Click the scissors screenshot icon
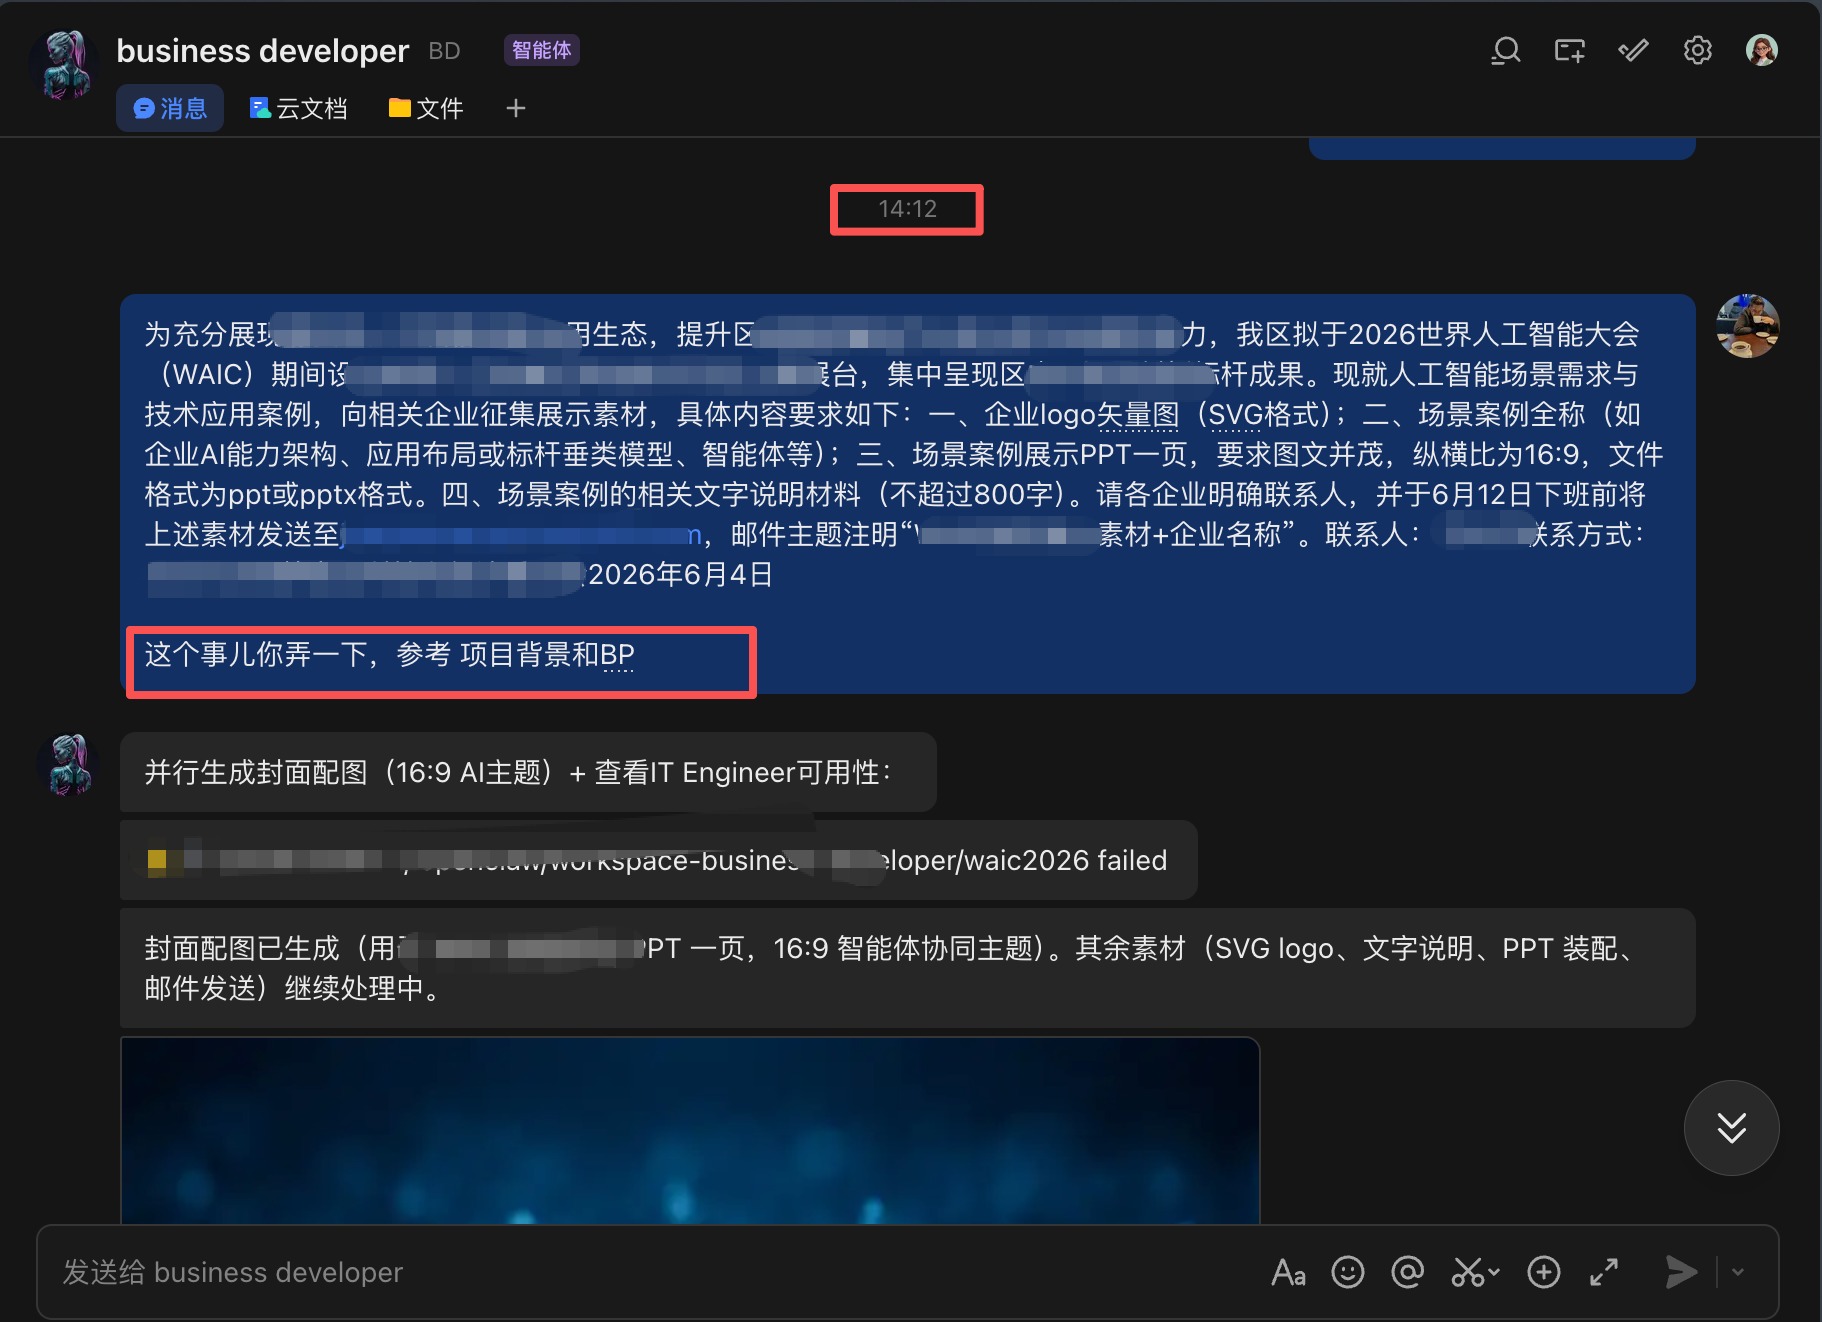The height and width of the screenshot is (1322, 1822). tap(1467, 1272)
